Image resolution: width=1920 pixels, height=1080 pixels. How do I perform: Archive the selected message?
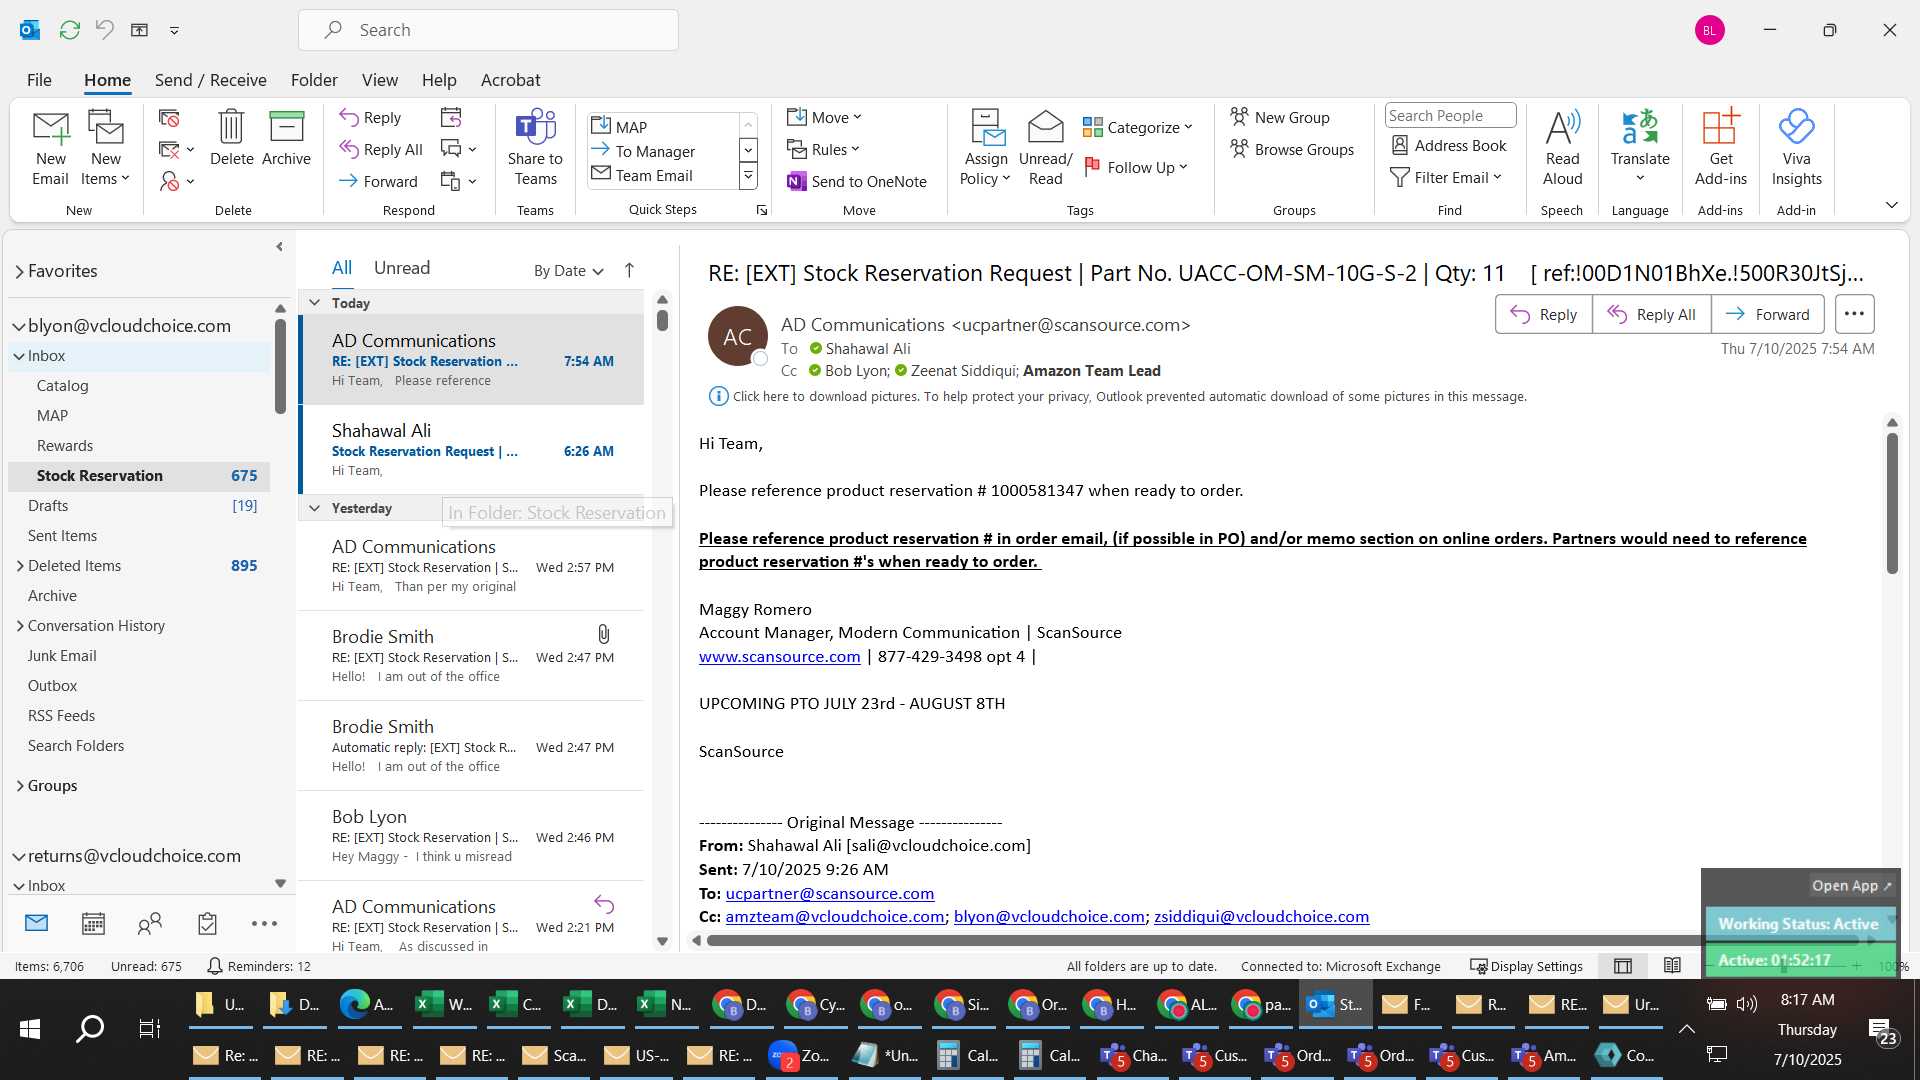tap(286, 140)
